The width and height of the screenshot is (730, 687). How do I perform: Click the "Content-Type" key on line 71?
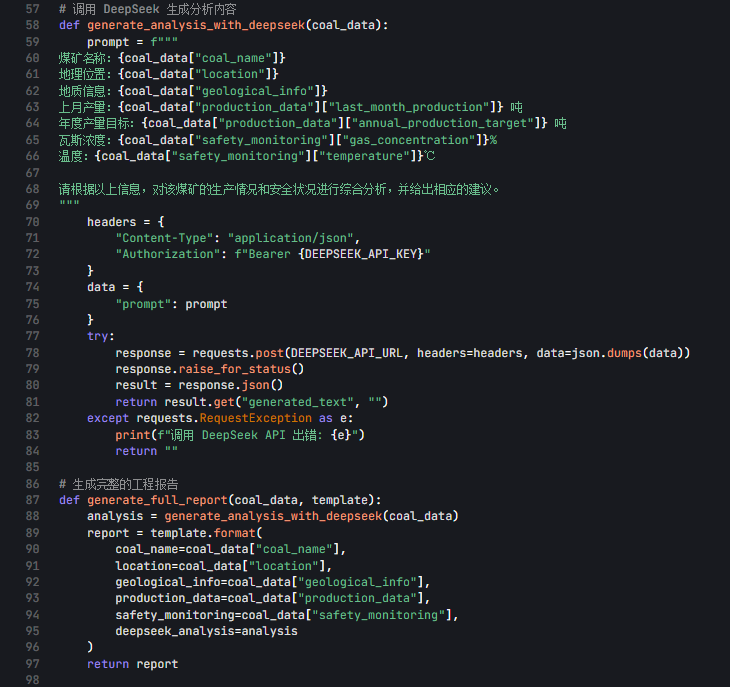(x=164, y=238)
